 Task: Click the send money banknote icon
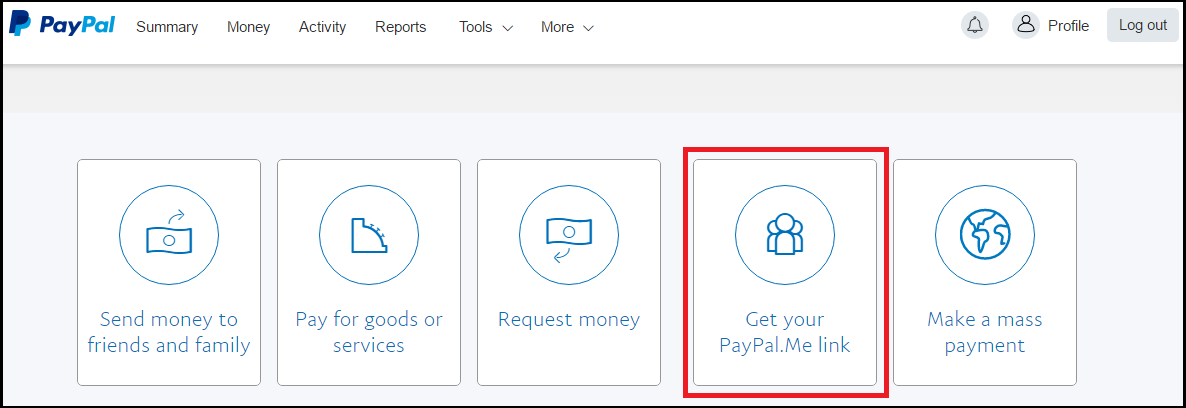(x=169, y=234)
